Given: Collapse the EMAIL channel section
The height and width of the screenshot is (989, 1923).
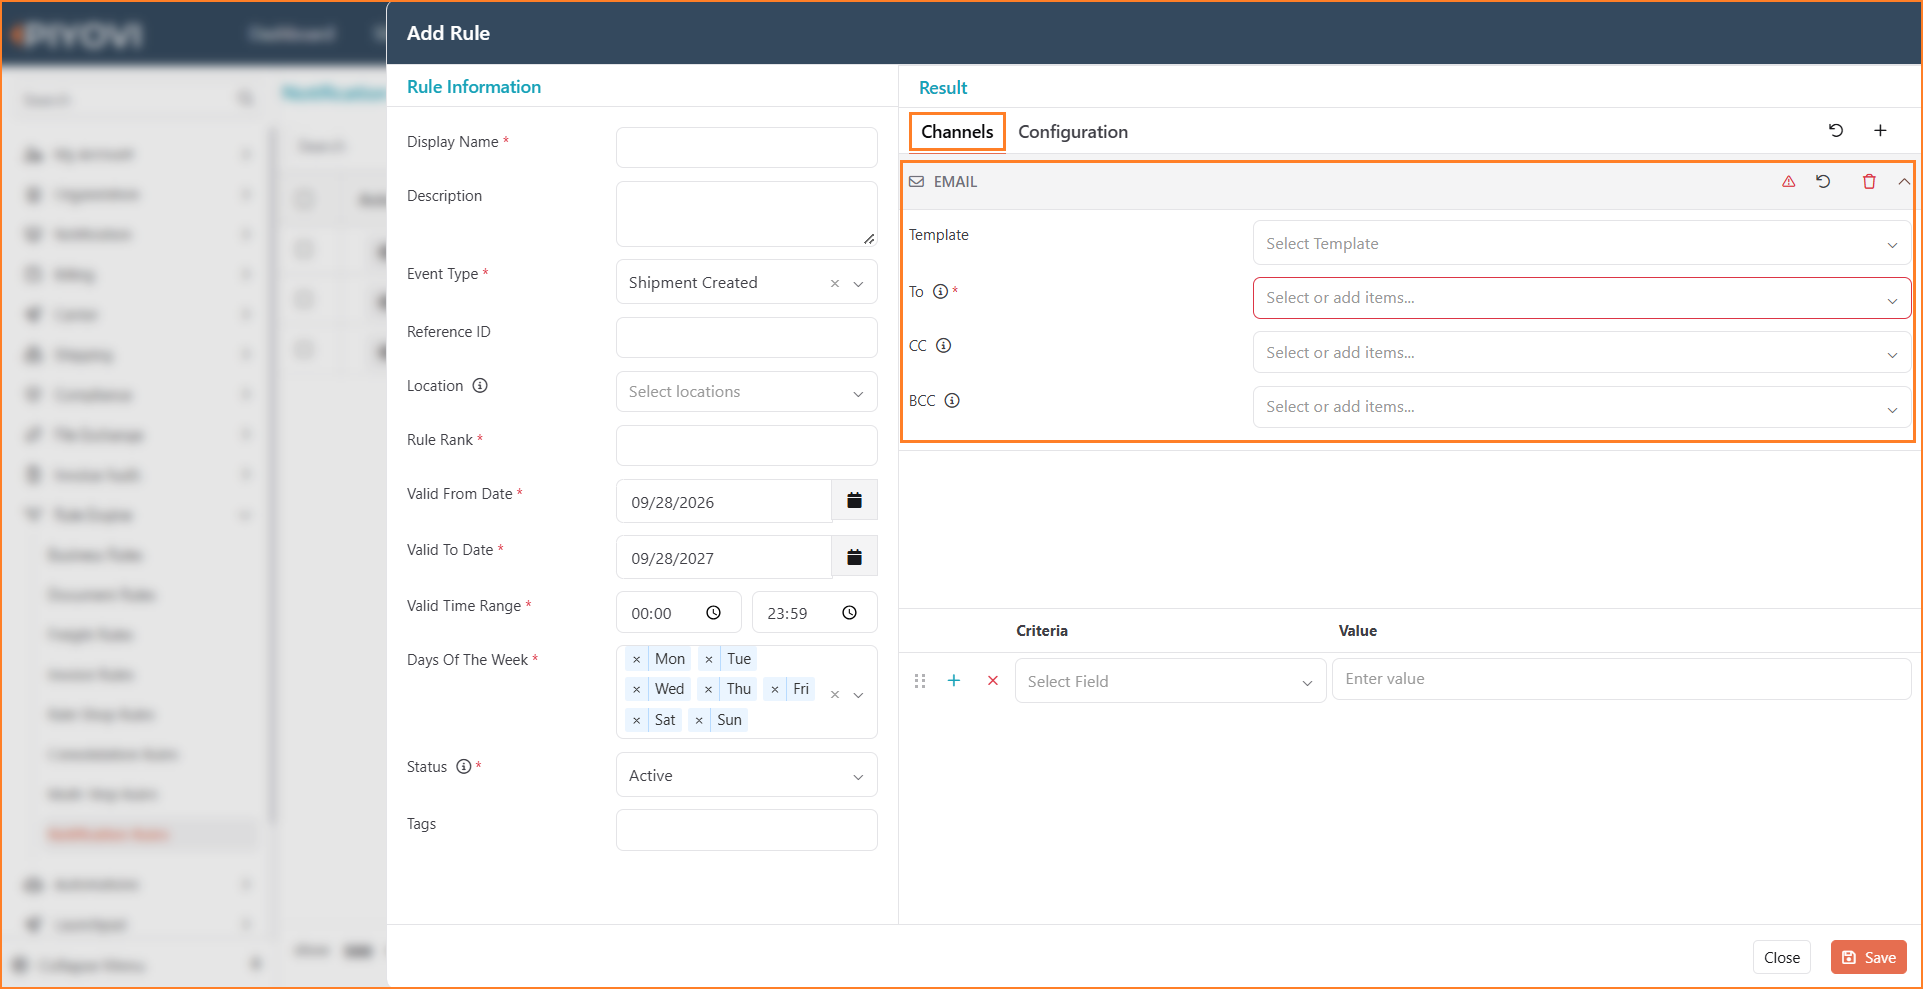Looking at the screenshot, I should click(1904, 181).
